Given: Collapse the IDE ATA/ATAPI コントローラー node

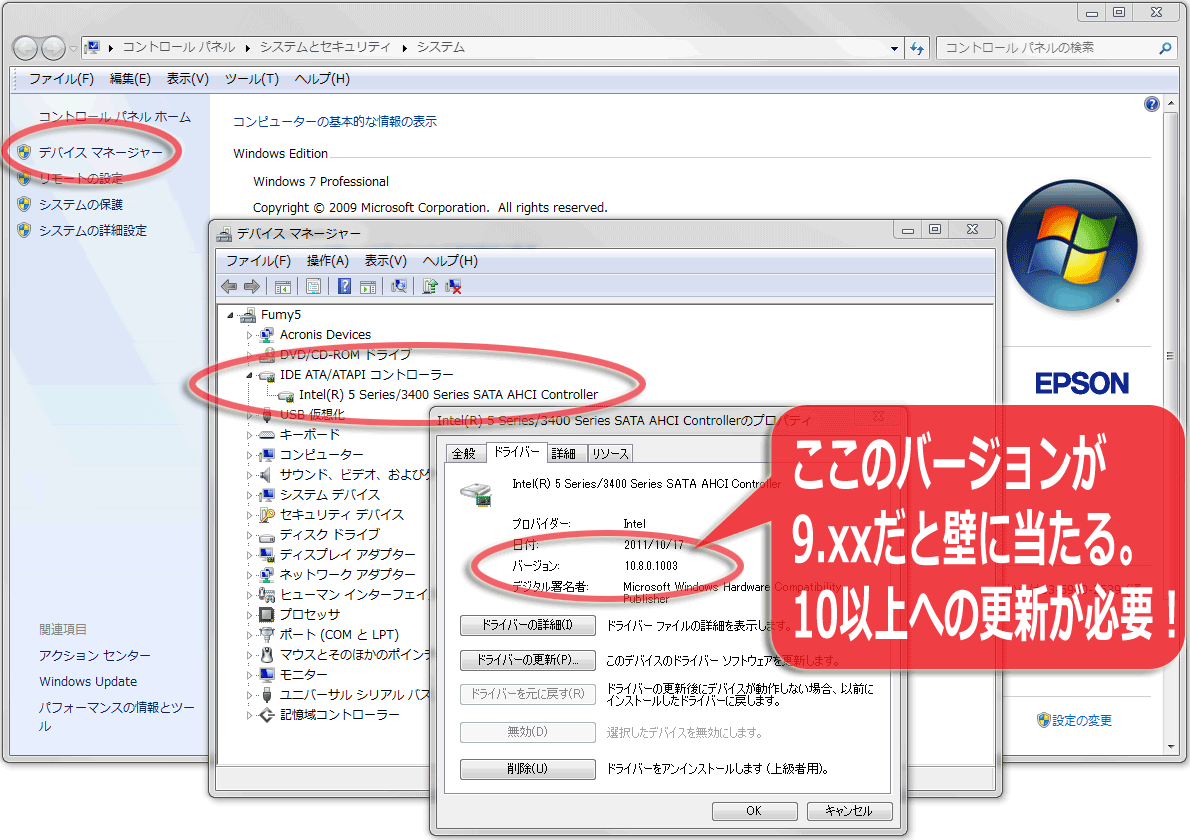Looking at the screenshot, I should point(249,375).
